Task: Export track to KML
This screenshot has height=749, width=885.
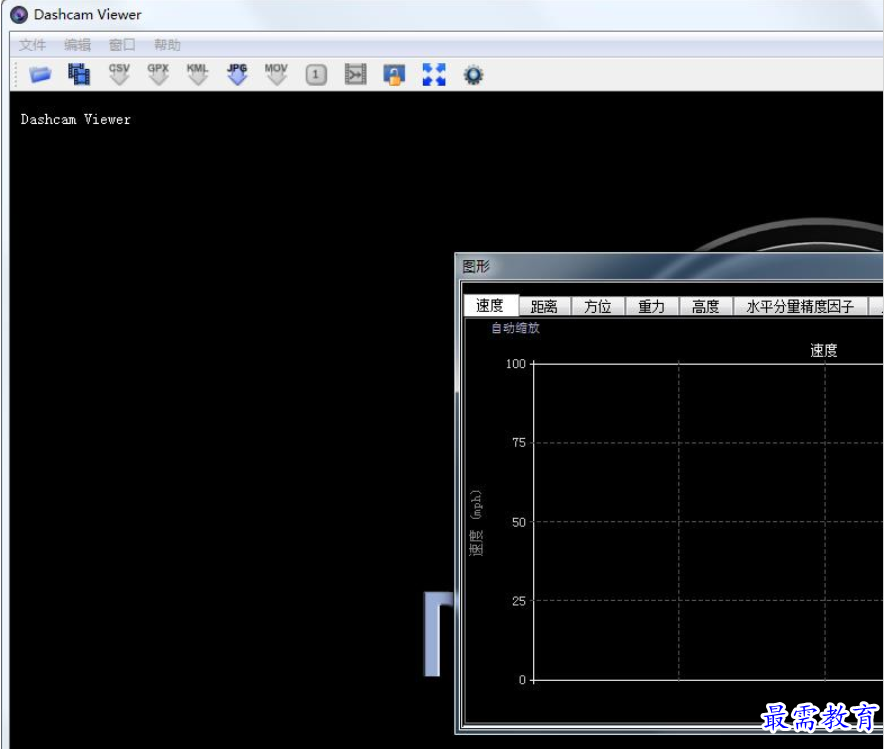Action: pos(198,74)
